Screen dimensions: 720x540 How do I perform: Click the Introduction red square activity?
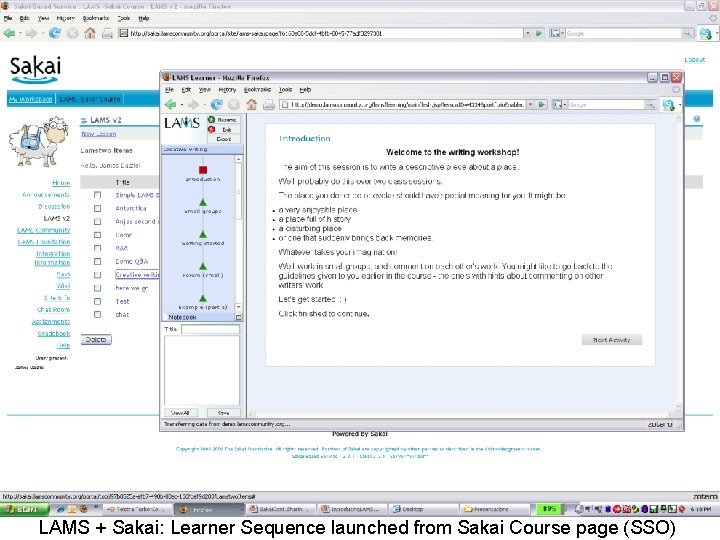point(203,170)
